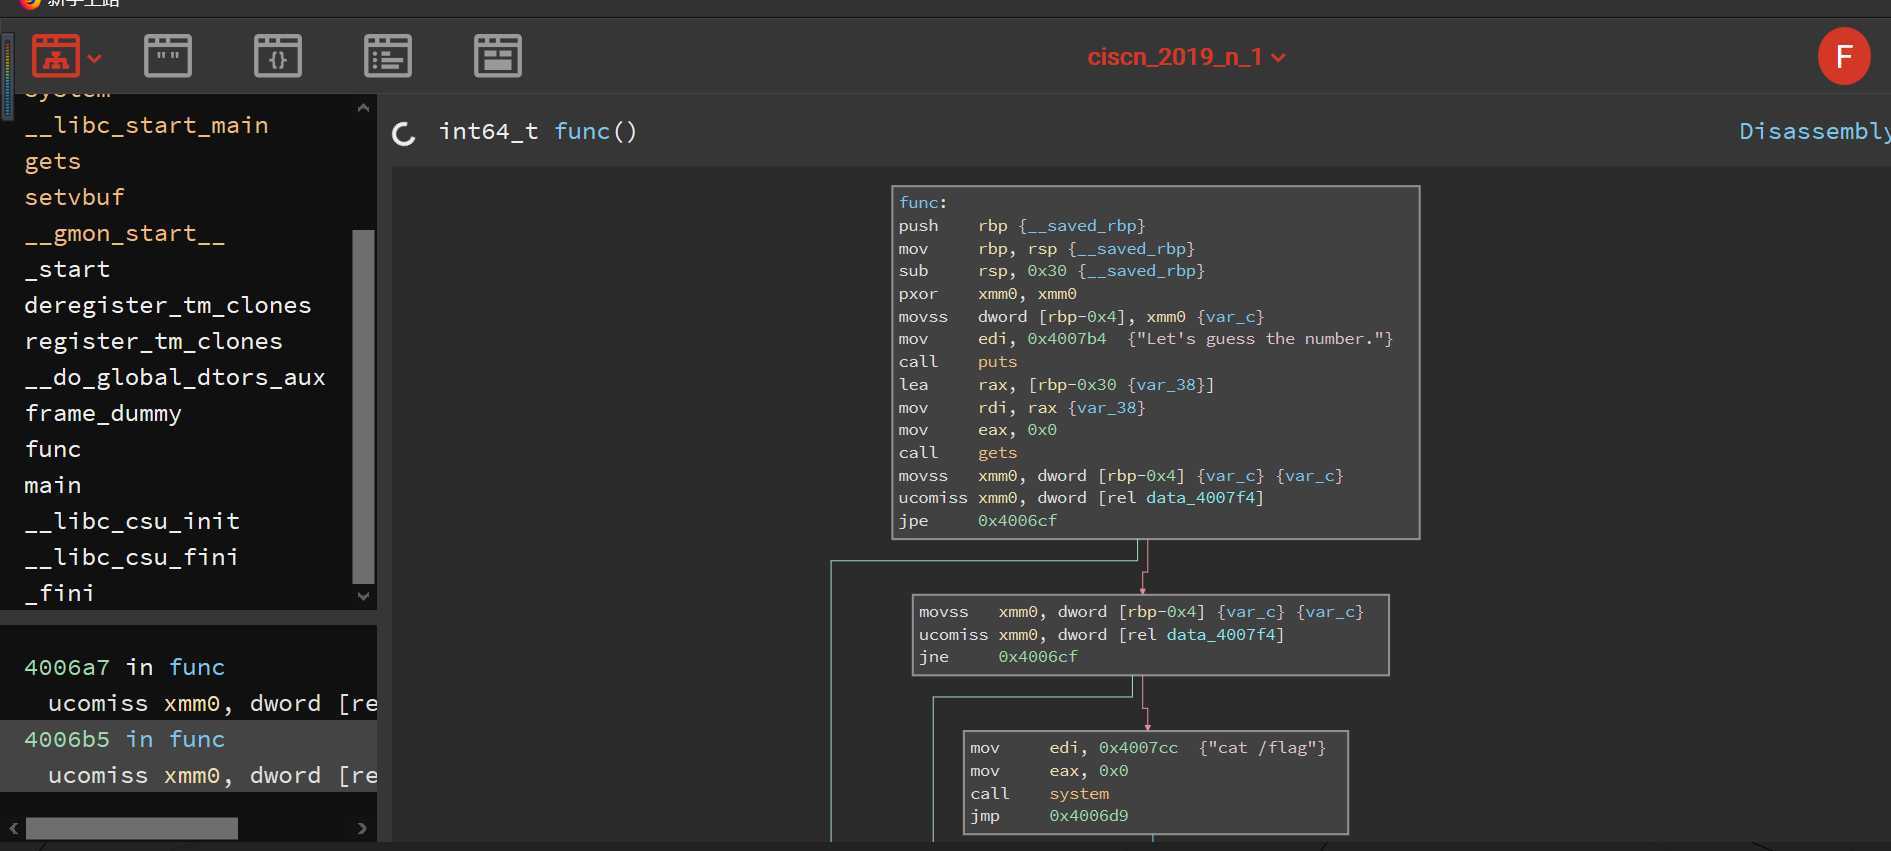This screenshot has width=1891, height=851.
Task: Expand the graph view dropdown chevron
Action: pos(95,58)
